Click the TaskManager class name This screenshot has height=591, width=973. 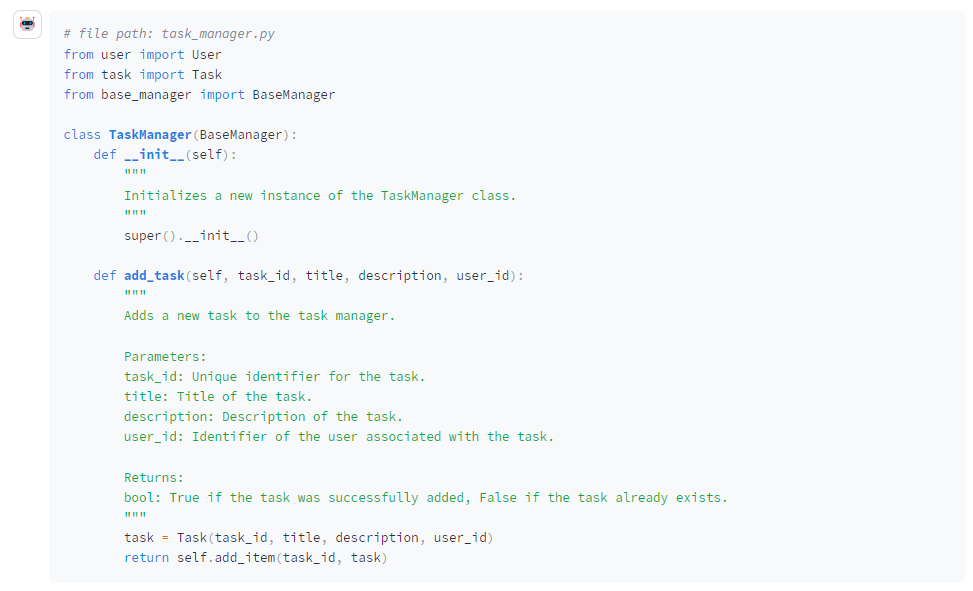[149, 135]
